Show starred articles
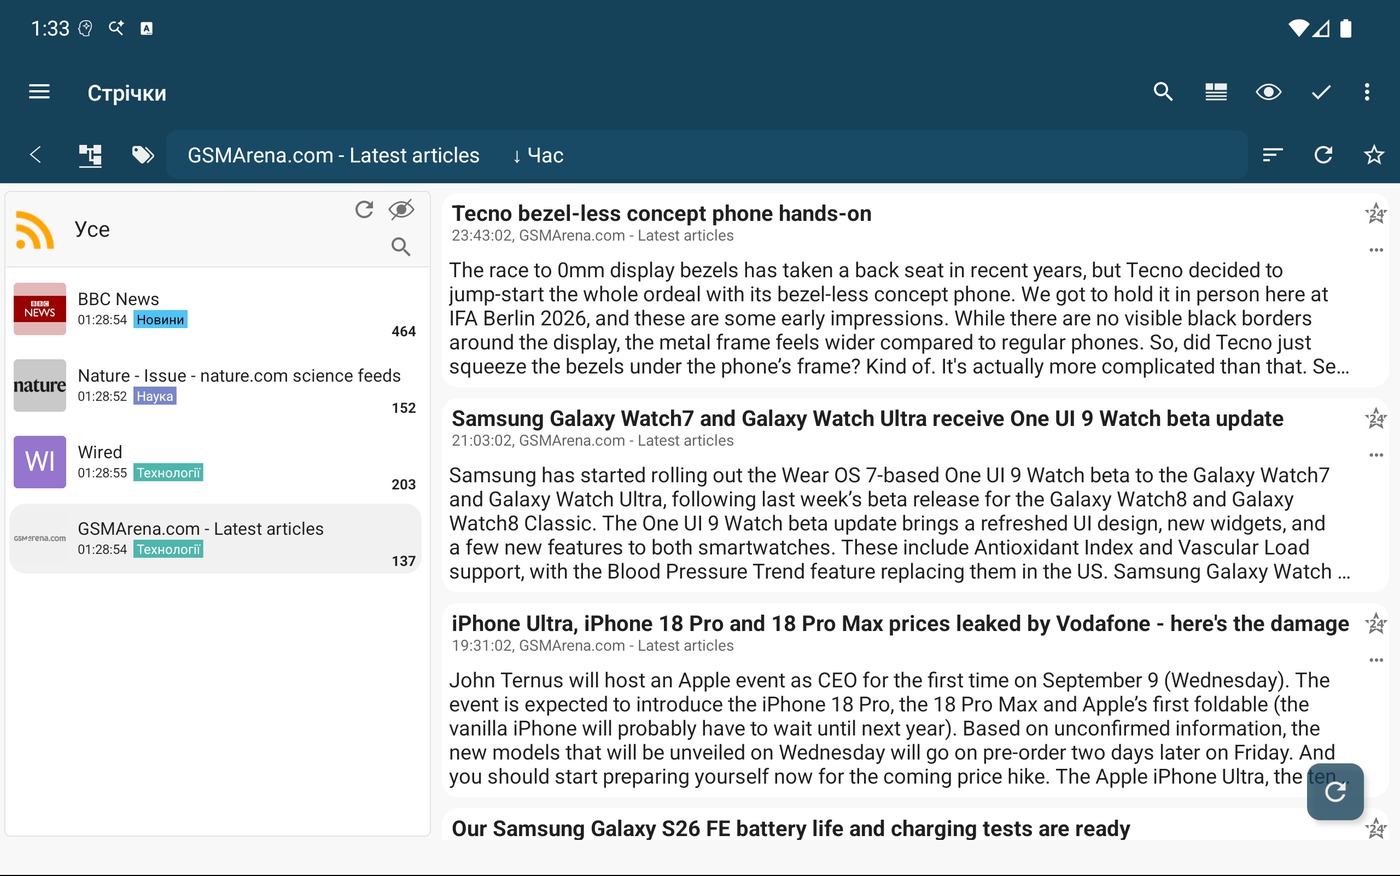The image size is (1400, 876). coord(1374,155)
